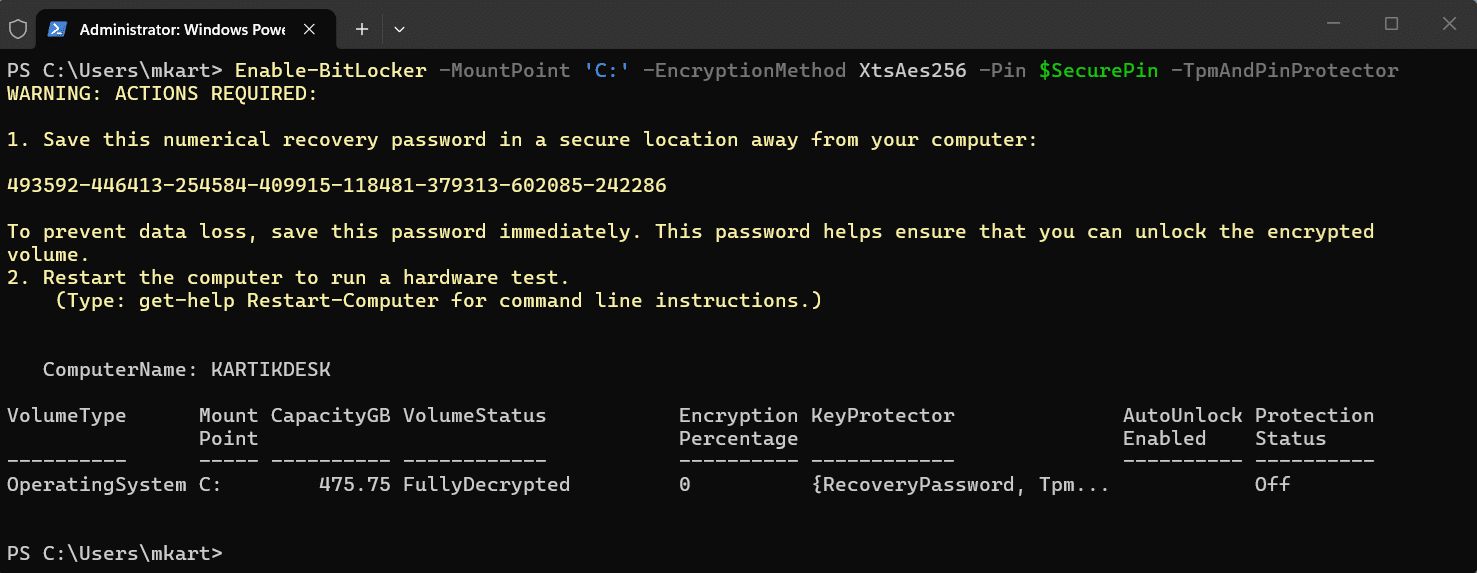
Task: Click the KARTIKDESK computer name
Action: coord(270,370)
